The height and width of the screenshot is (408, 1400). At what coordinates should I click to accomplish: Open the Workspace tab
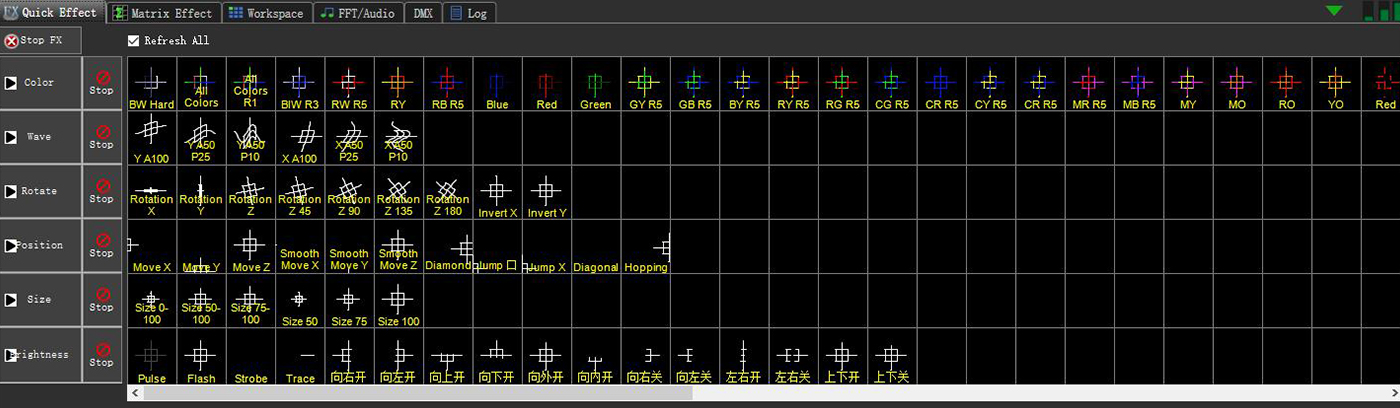[266, 13]
